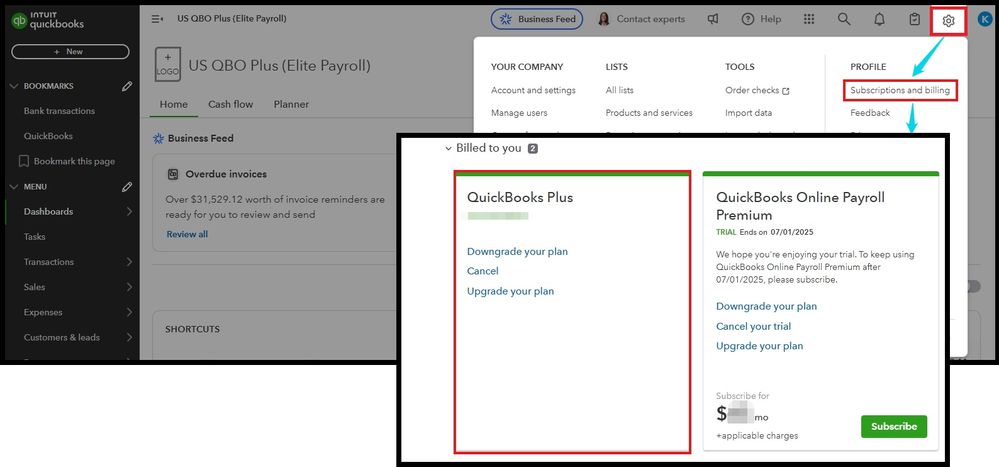Click Bookmark this page

coord(75,161)
